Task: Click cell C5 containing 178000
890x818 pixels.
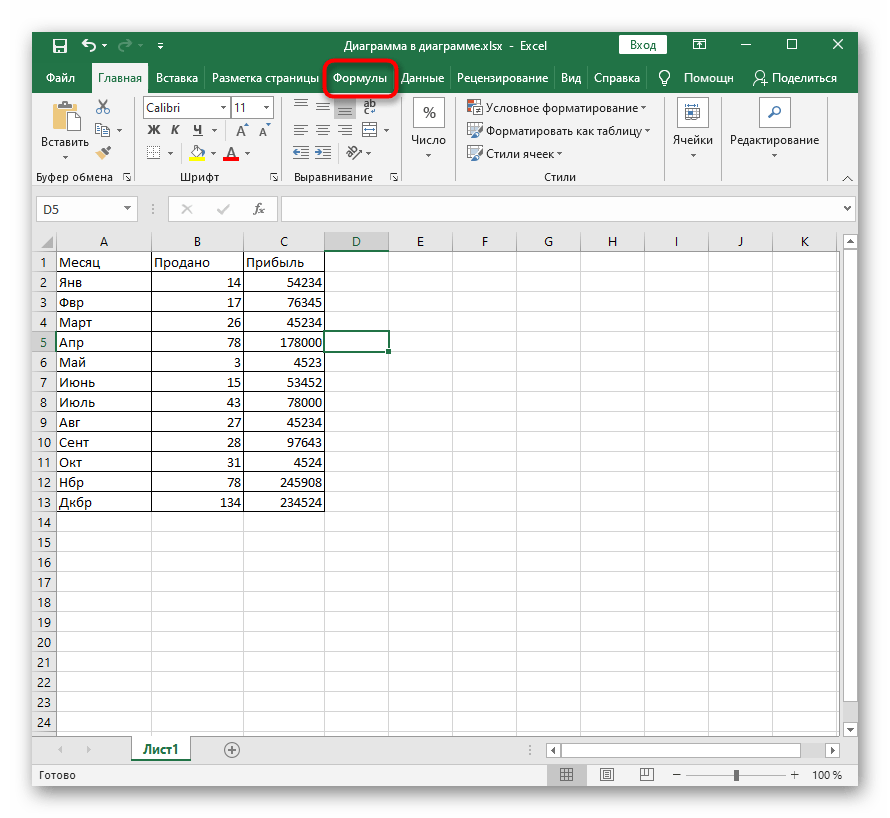Action: click(x=284, y=342)
